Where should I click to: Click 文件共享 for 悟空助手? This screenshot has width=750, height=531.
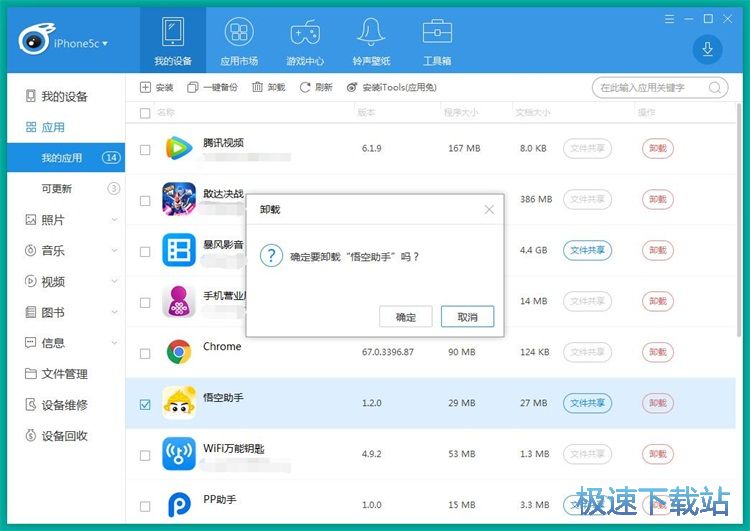(587, 403)
